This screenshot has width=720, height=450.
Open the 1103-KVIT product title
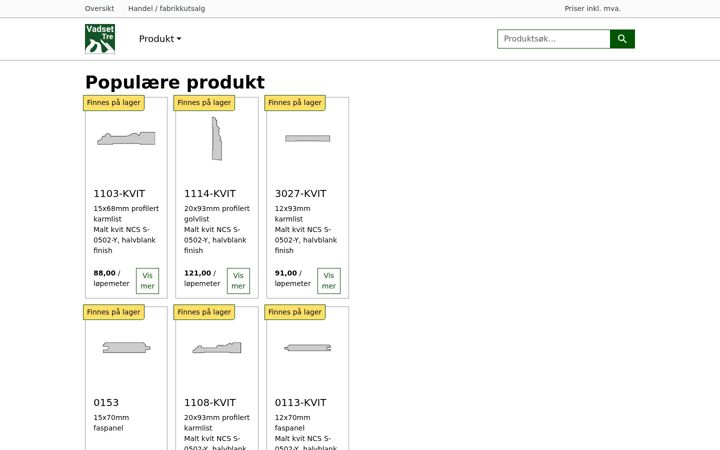119,194
